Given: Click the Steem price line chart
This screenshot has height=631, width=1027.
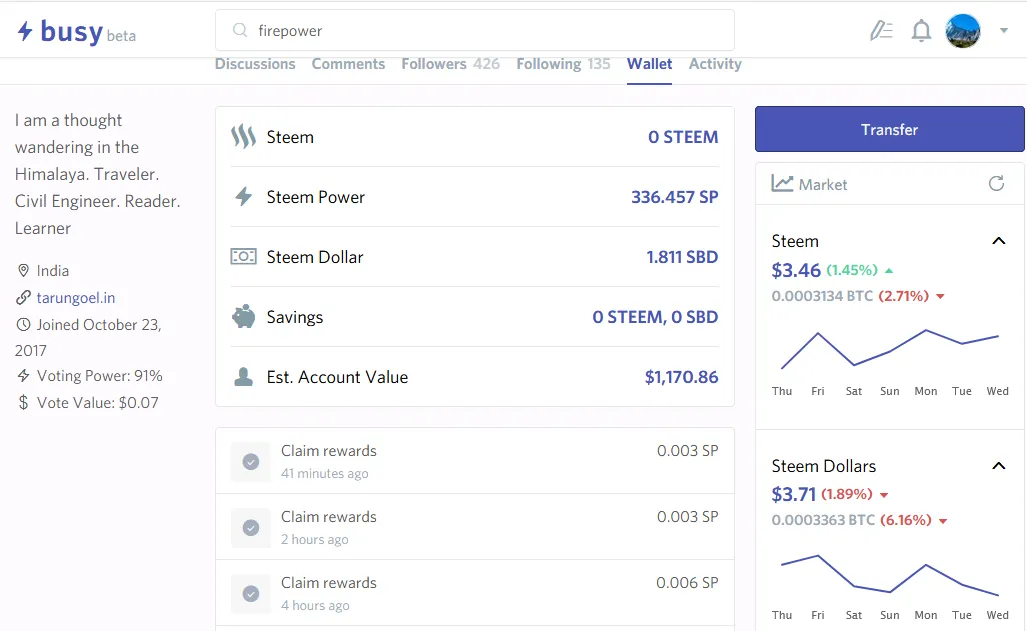Looking at the screenshot, I should click(x=889, y=349).
